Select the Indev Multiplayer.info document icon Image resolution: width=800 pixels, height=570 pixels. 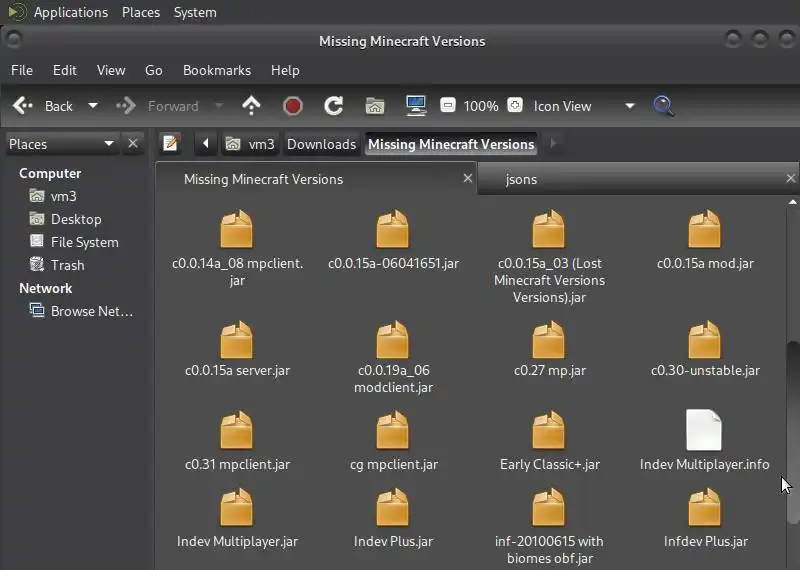point(704,430)
